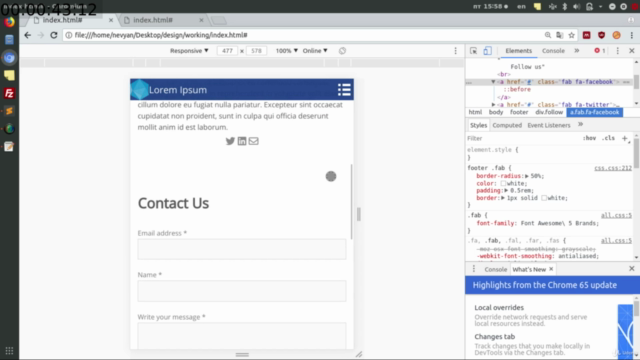Add a new style rule with plus icon
Screen dimensions: 640x360
coord(624,138)
